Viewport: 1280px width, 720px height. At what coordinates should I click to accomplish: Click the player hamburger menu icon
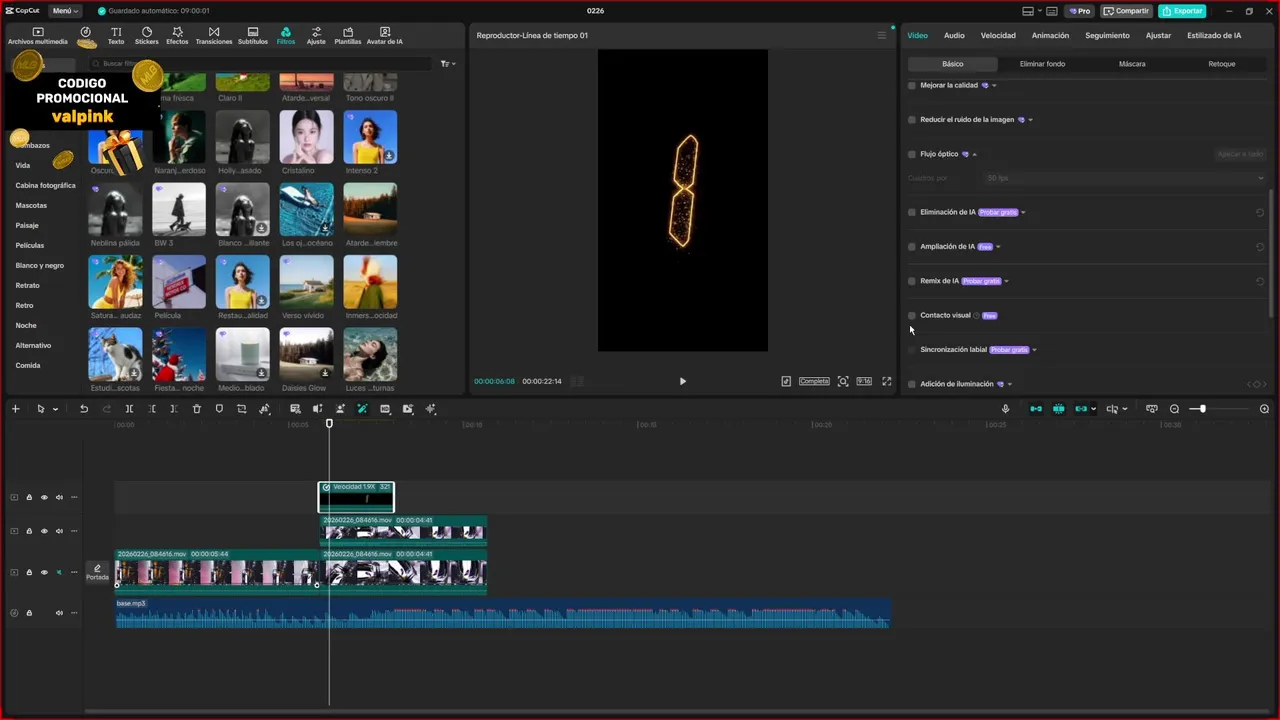point(881,35)
